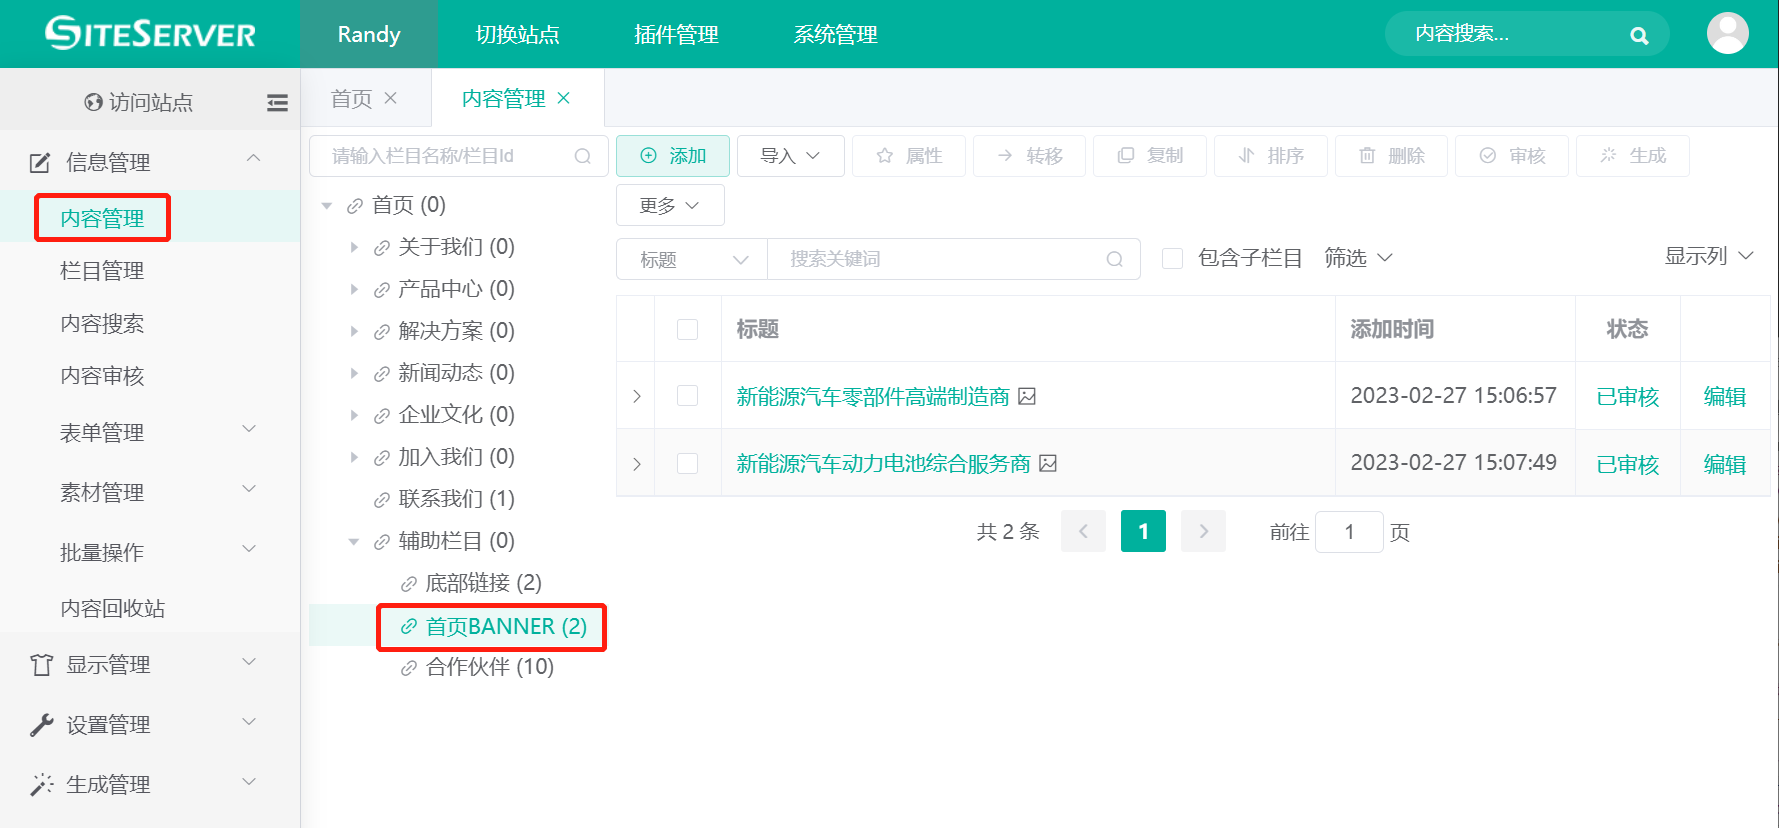The image size is (1779, 828).
Task: Go to previous page arrow
Action: [x=1083, y=532]
